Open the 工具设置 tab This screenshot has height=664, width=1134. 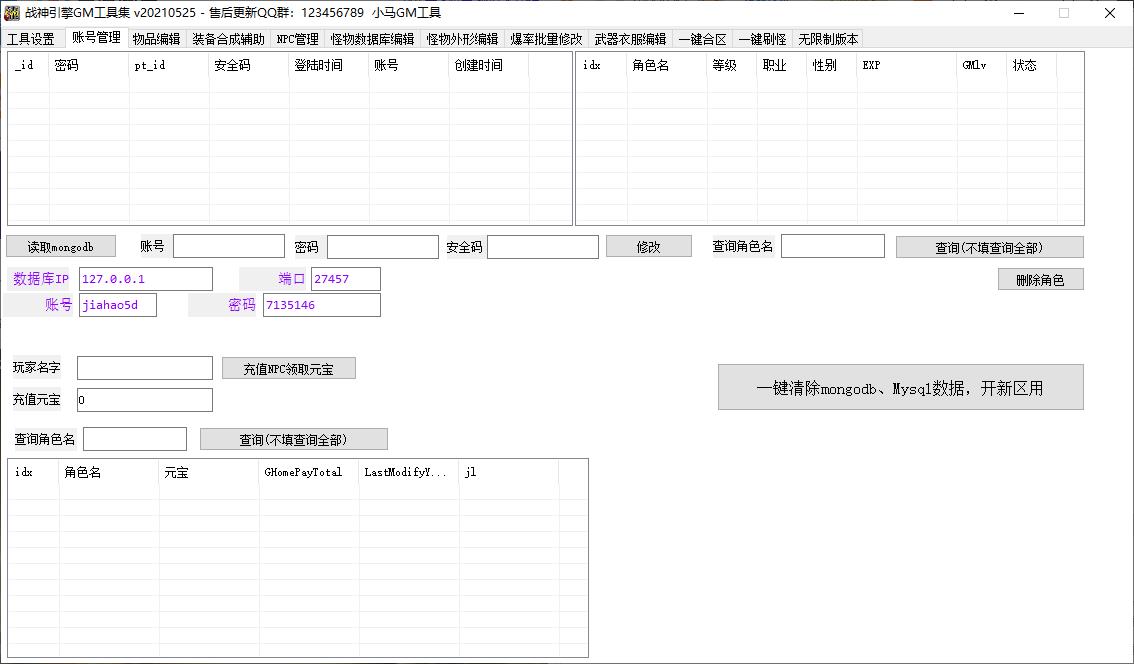pyautogui.click(x=31, y=39)
